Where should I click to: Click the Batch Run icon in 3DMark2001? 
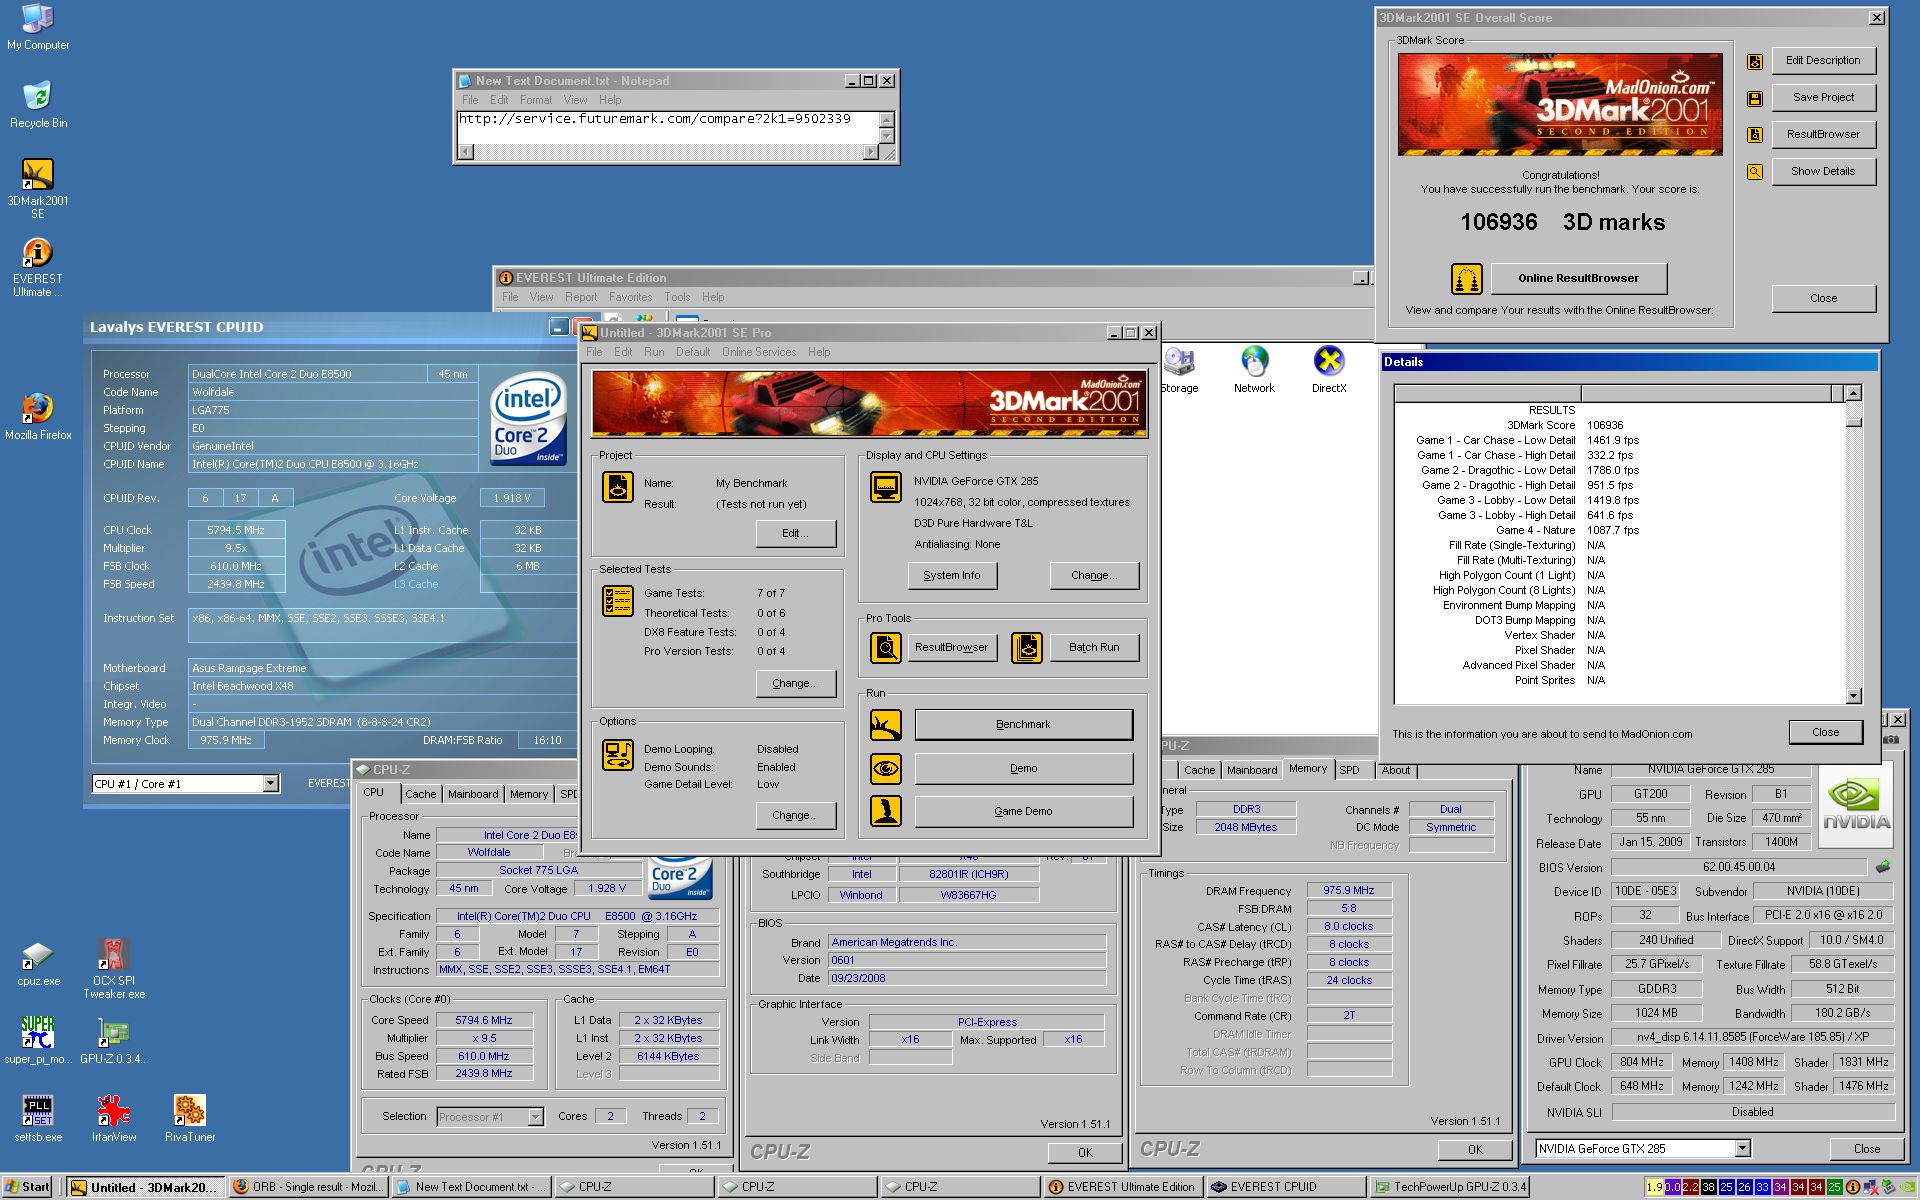point(1026,648)
